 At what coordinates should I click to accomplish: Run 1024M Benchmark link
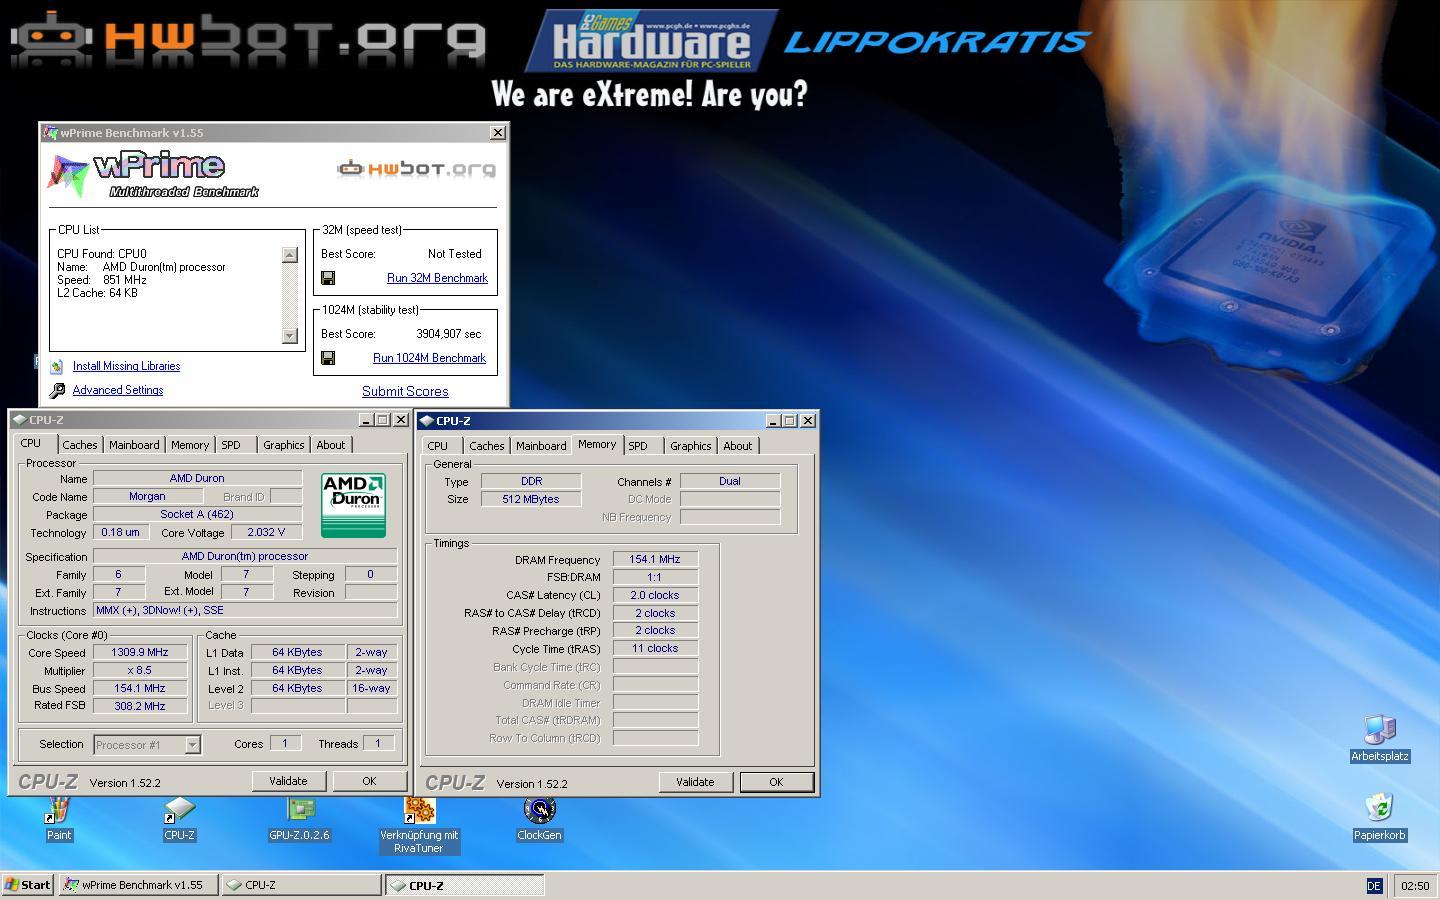429,358
